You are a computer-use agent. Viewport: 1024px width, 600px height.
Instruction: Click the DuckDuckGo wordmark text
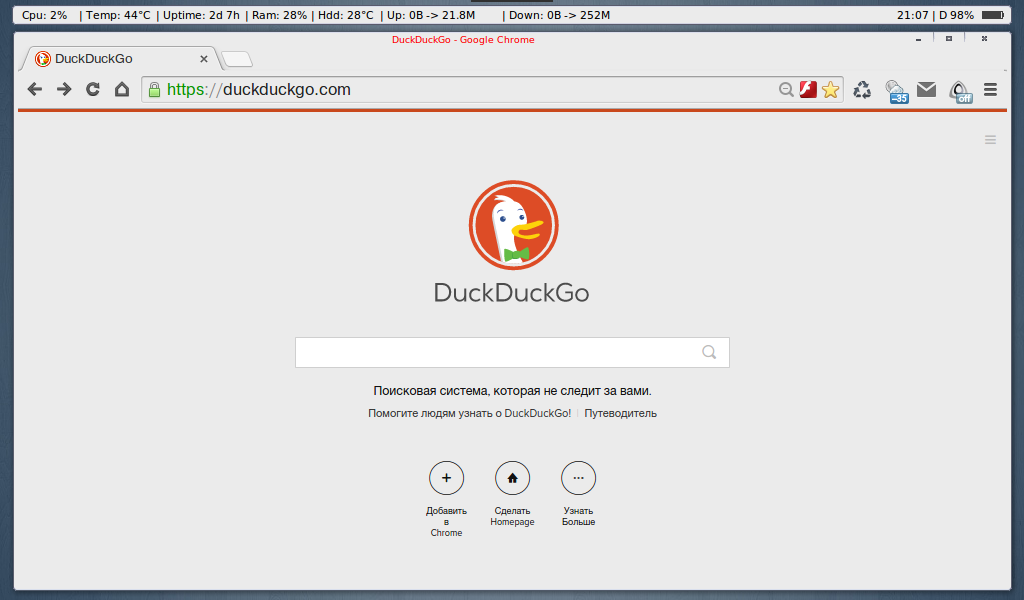[512, 292]
